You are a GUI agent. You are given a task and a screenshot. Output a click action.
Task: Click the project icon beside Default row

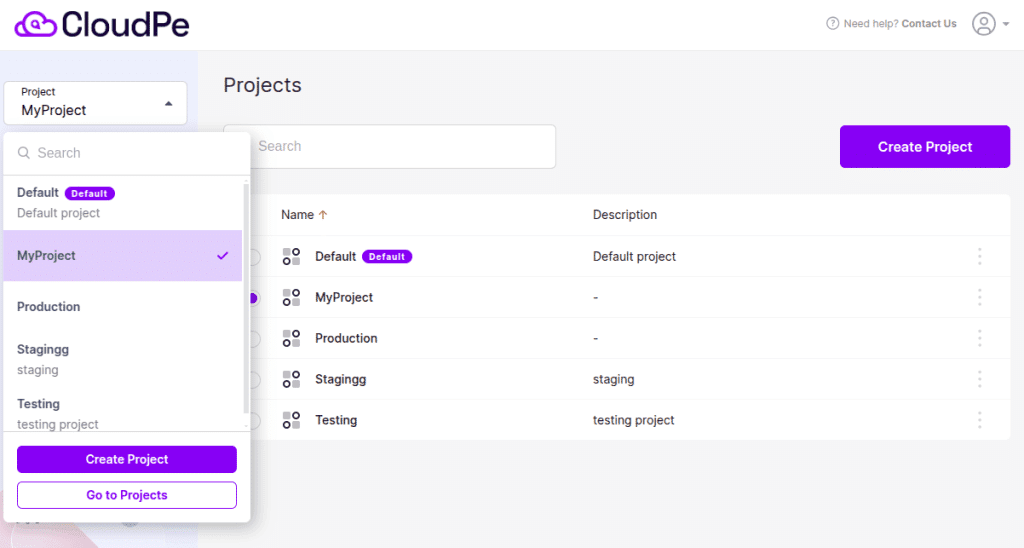click(291, 257)
